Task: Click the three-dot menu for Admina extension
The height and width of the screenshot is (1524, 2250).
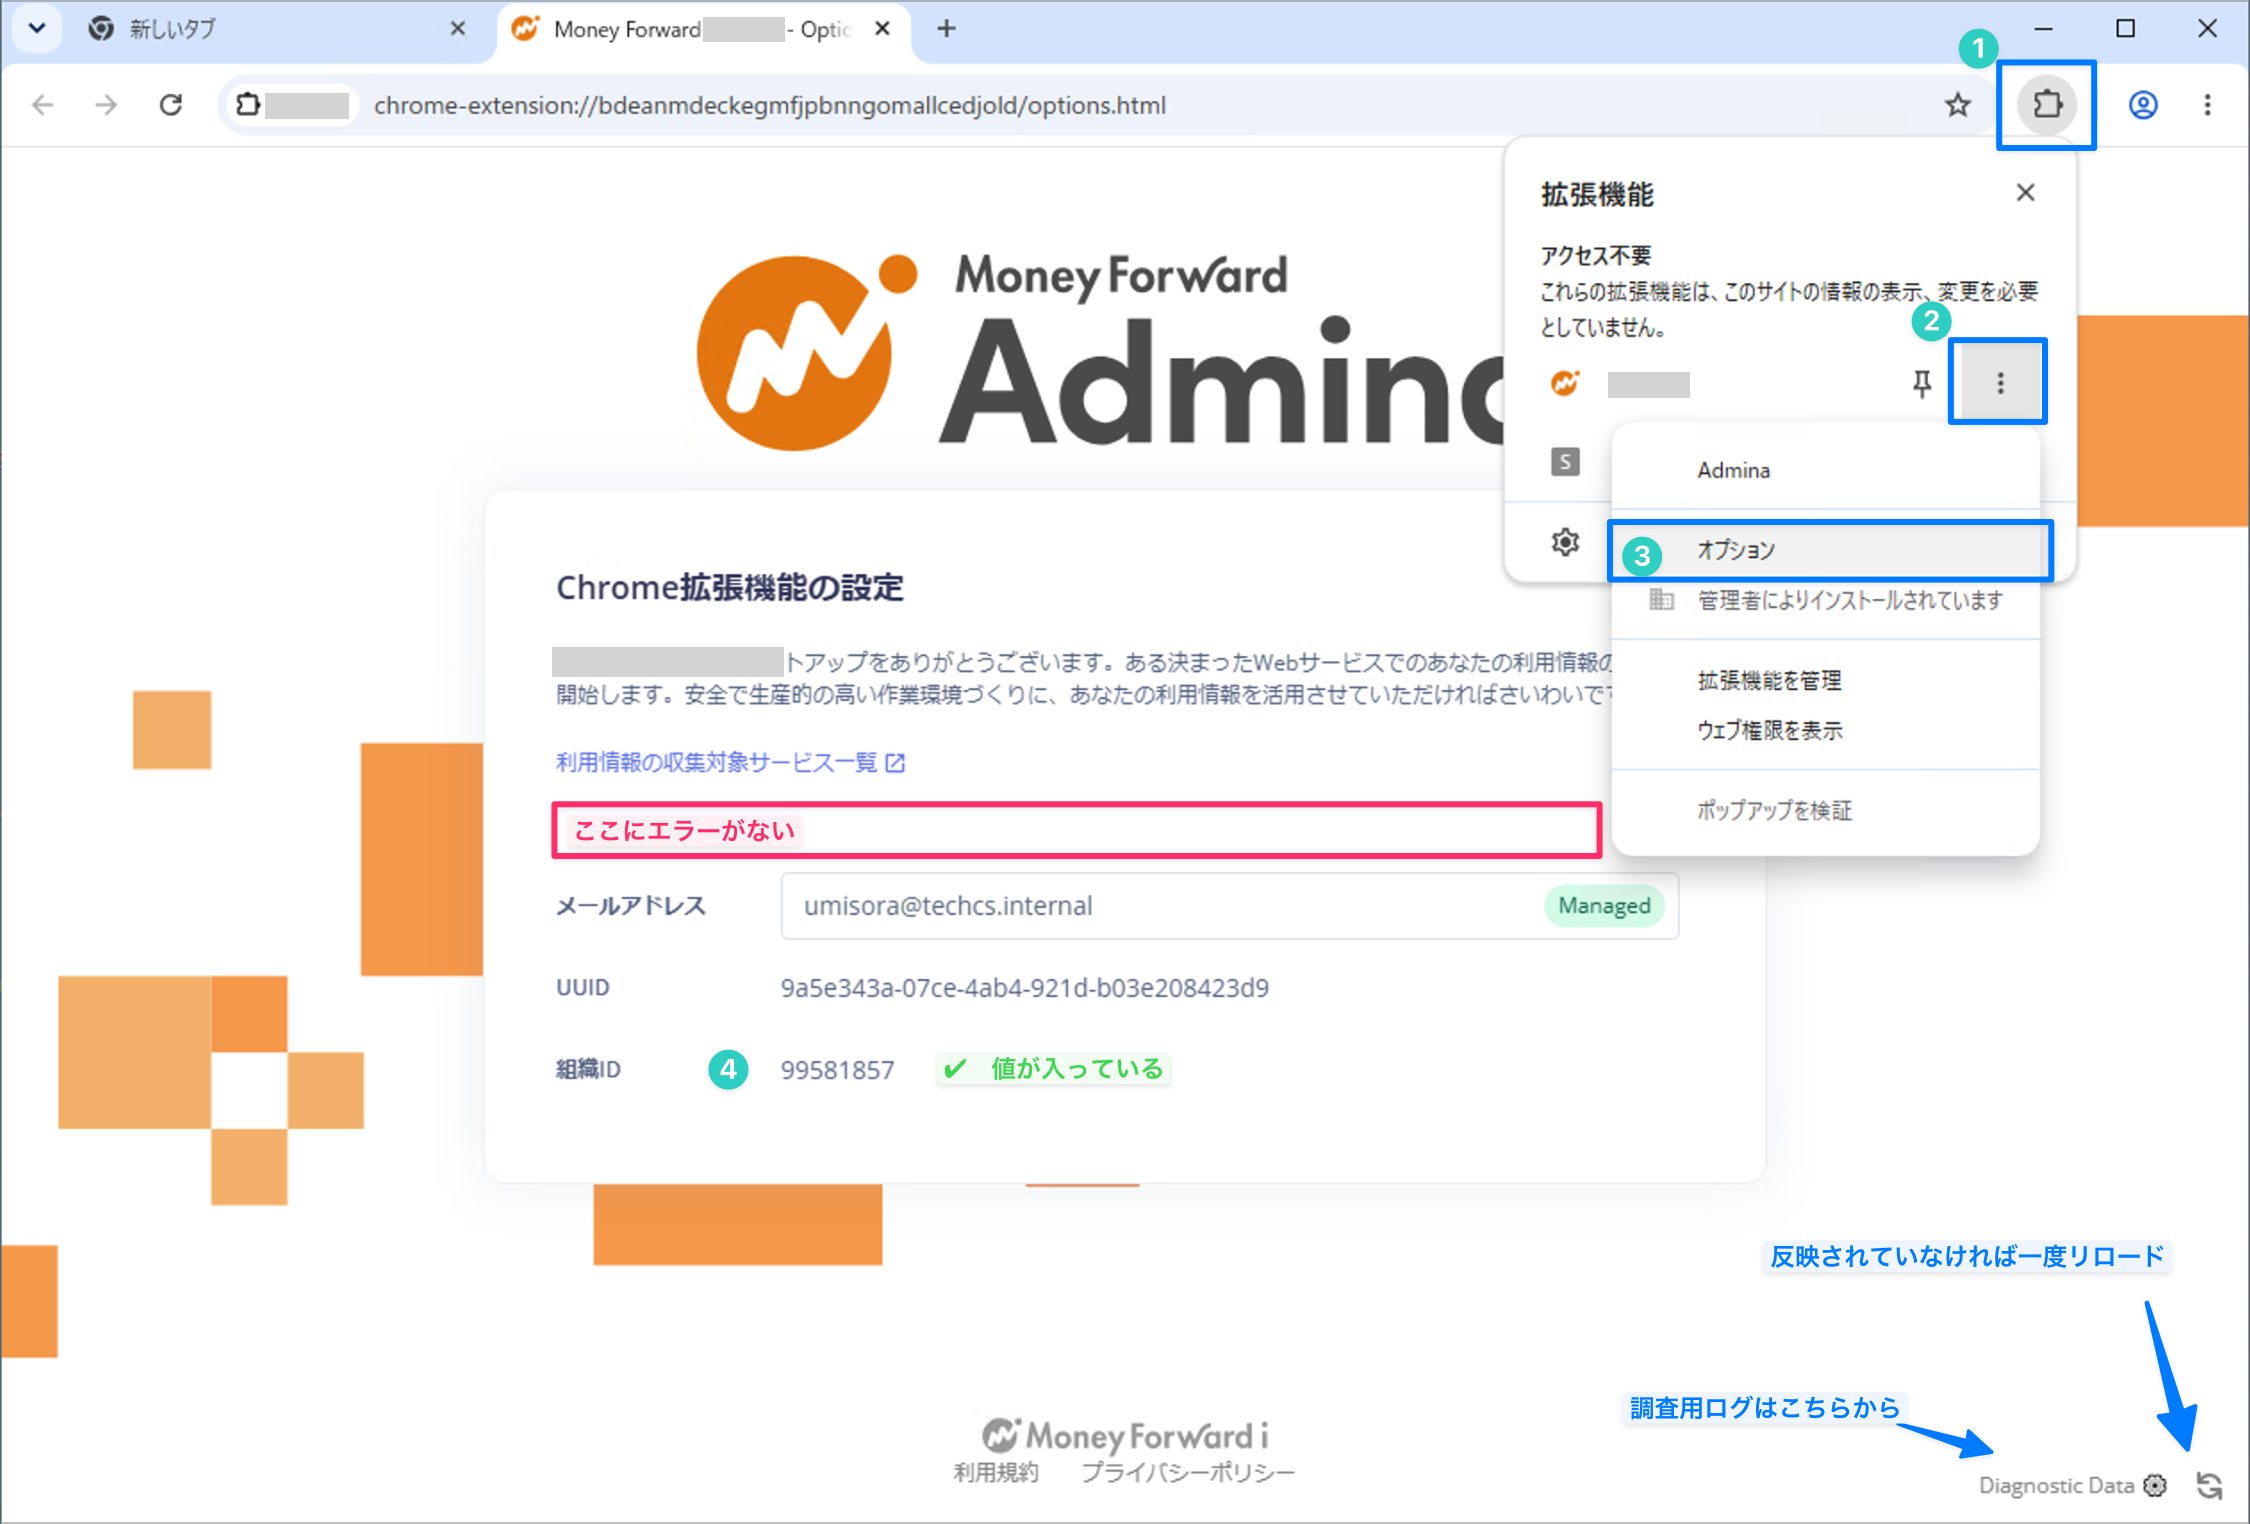Action: 1999,383
